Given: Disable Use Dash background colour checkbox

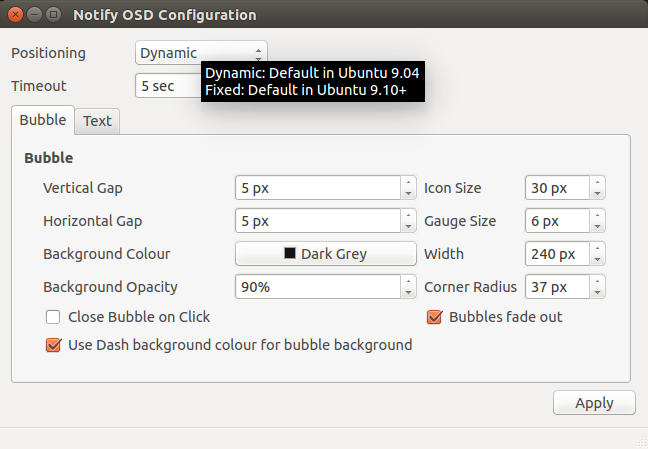Looking at the screenshot, I should [53, 345].
